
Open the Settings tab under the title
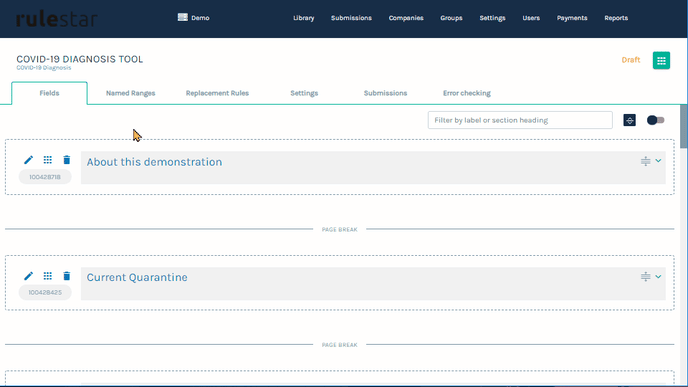coord(304,93)
